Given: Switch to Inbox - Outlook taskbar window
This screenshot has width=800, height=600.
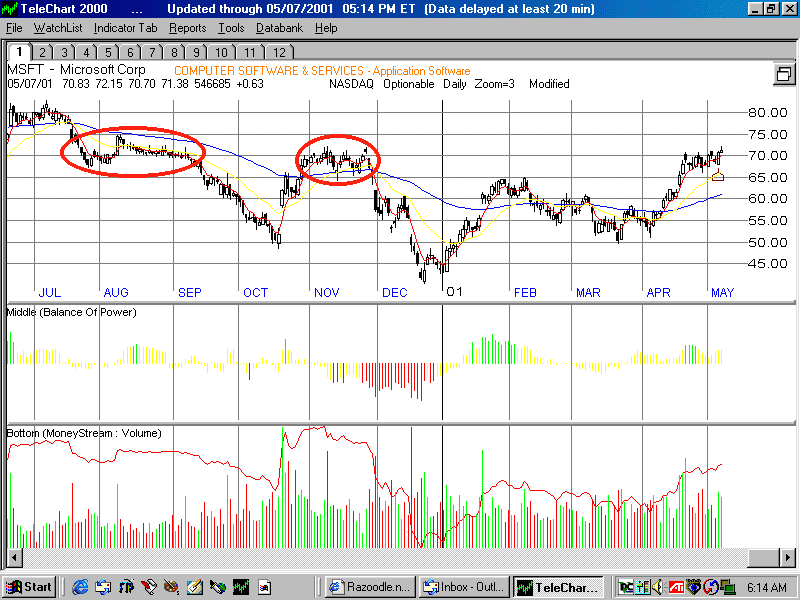Looking at the screenshot, I should coord(465,587).
